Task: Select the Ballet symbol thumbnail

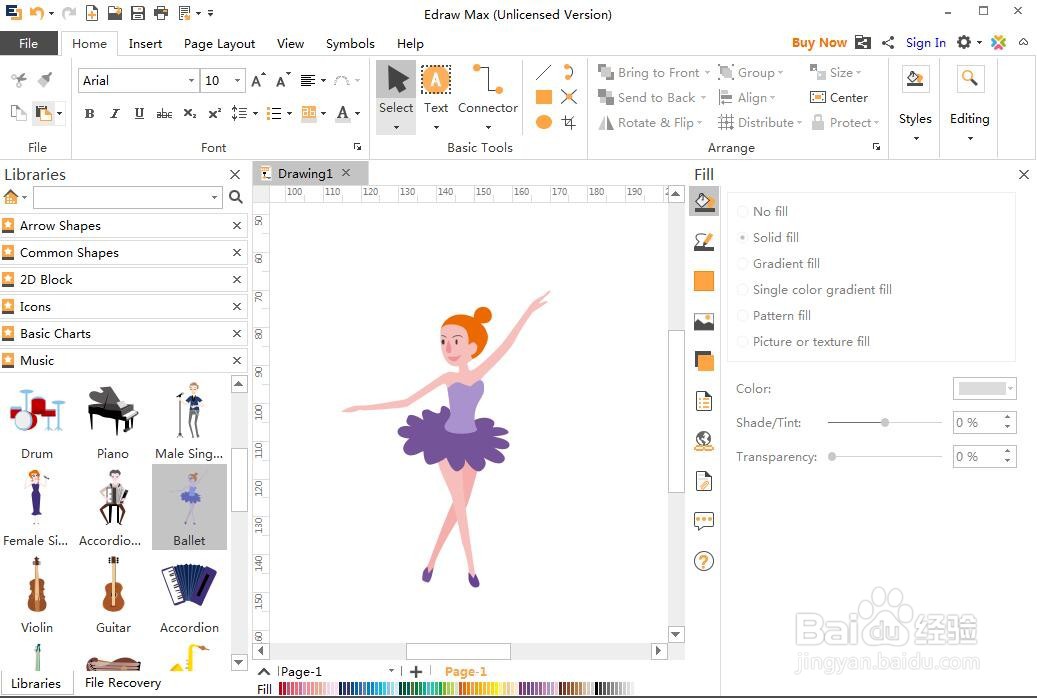Action: [189, 507]
